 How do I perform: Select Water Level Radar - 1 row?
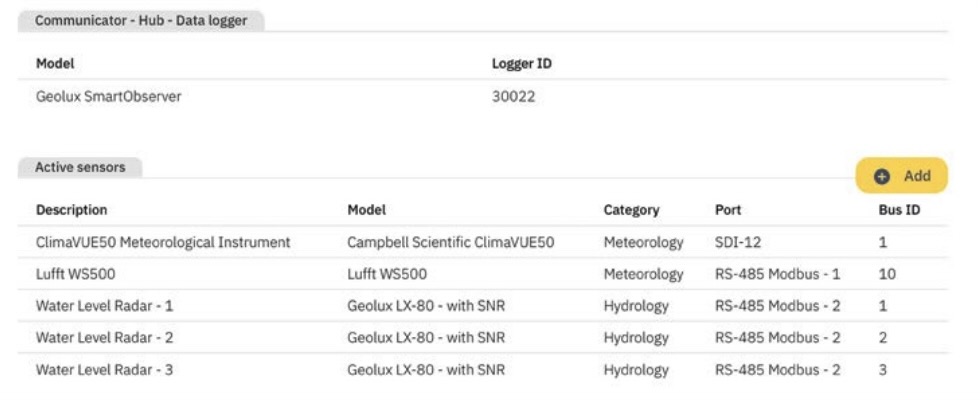(x=104, y=306)
